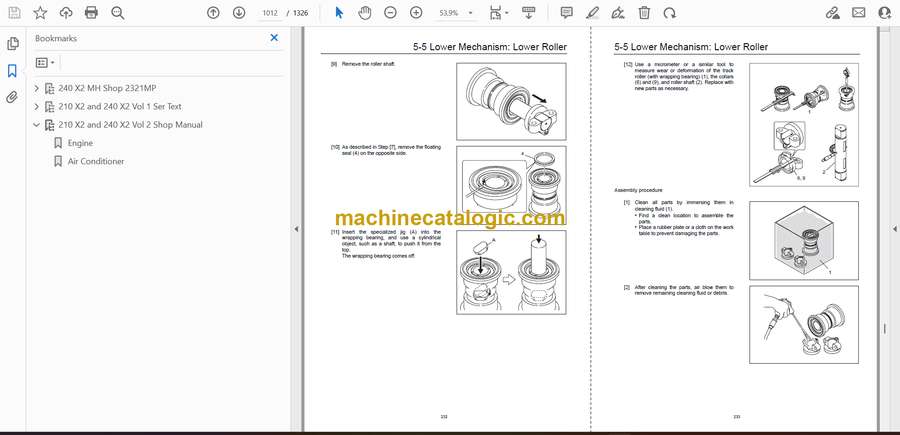Click the current page number field
Viewport: 900px width, 435px height.
click(271, 13)
